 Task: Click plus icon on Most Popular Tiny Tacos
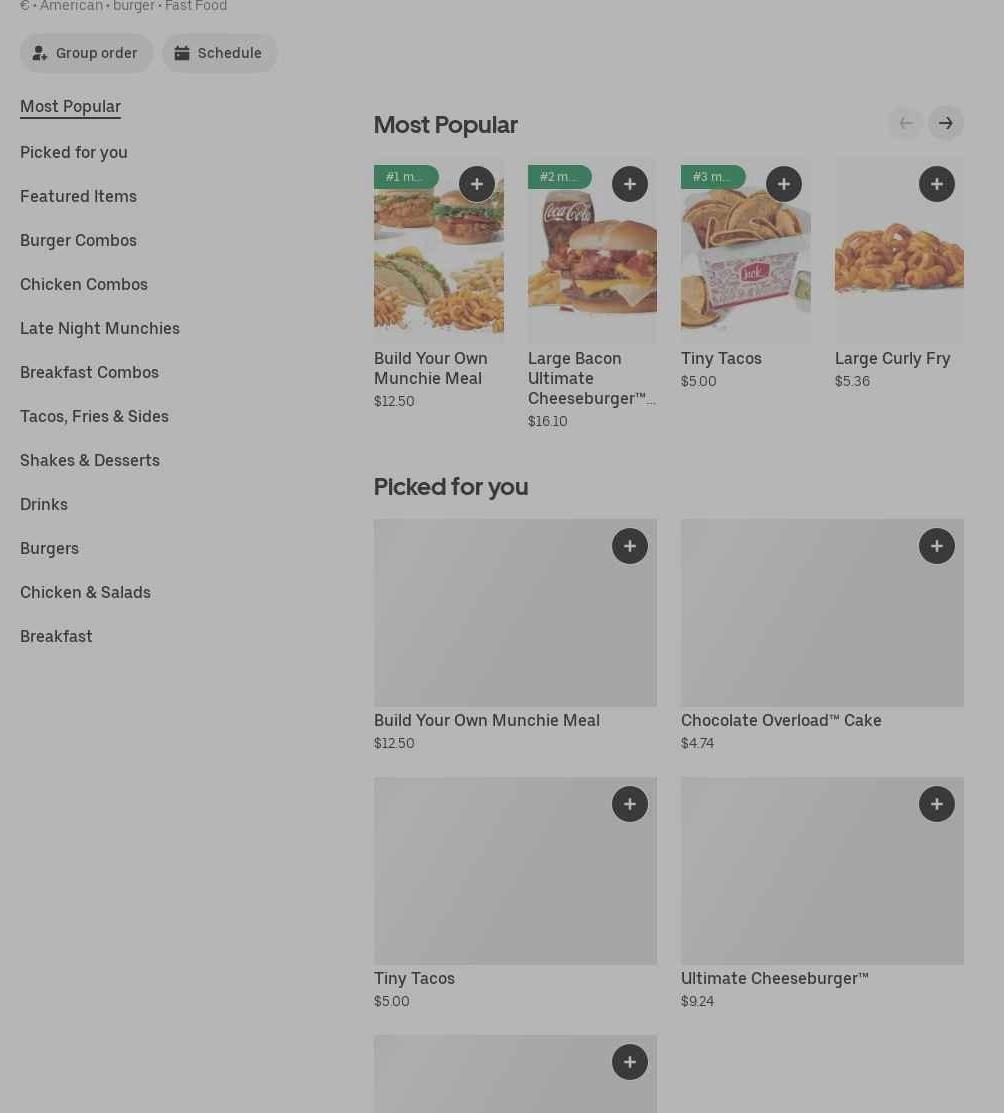(x=783, y=184)
